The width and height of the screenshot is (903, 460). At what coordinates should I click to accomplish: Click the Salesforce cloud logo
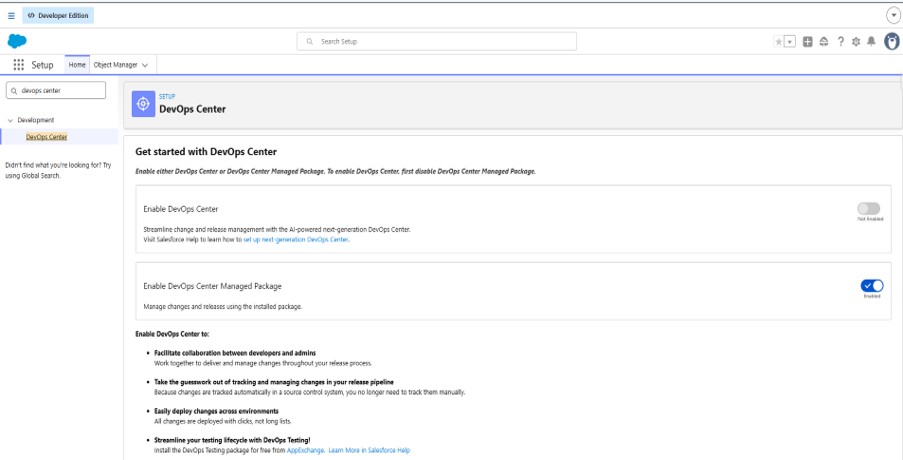point(17,41)
